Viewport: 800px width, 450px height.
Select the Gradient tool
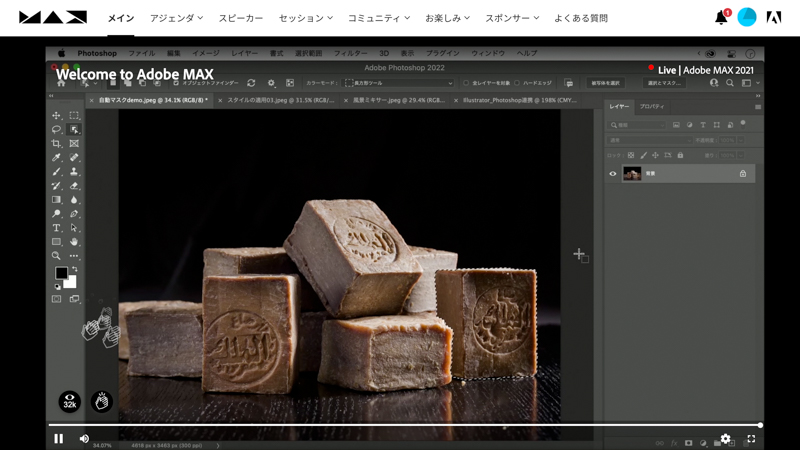(x=56, y=200)
